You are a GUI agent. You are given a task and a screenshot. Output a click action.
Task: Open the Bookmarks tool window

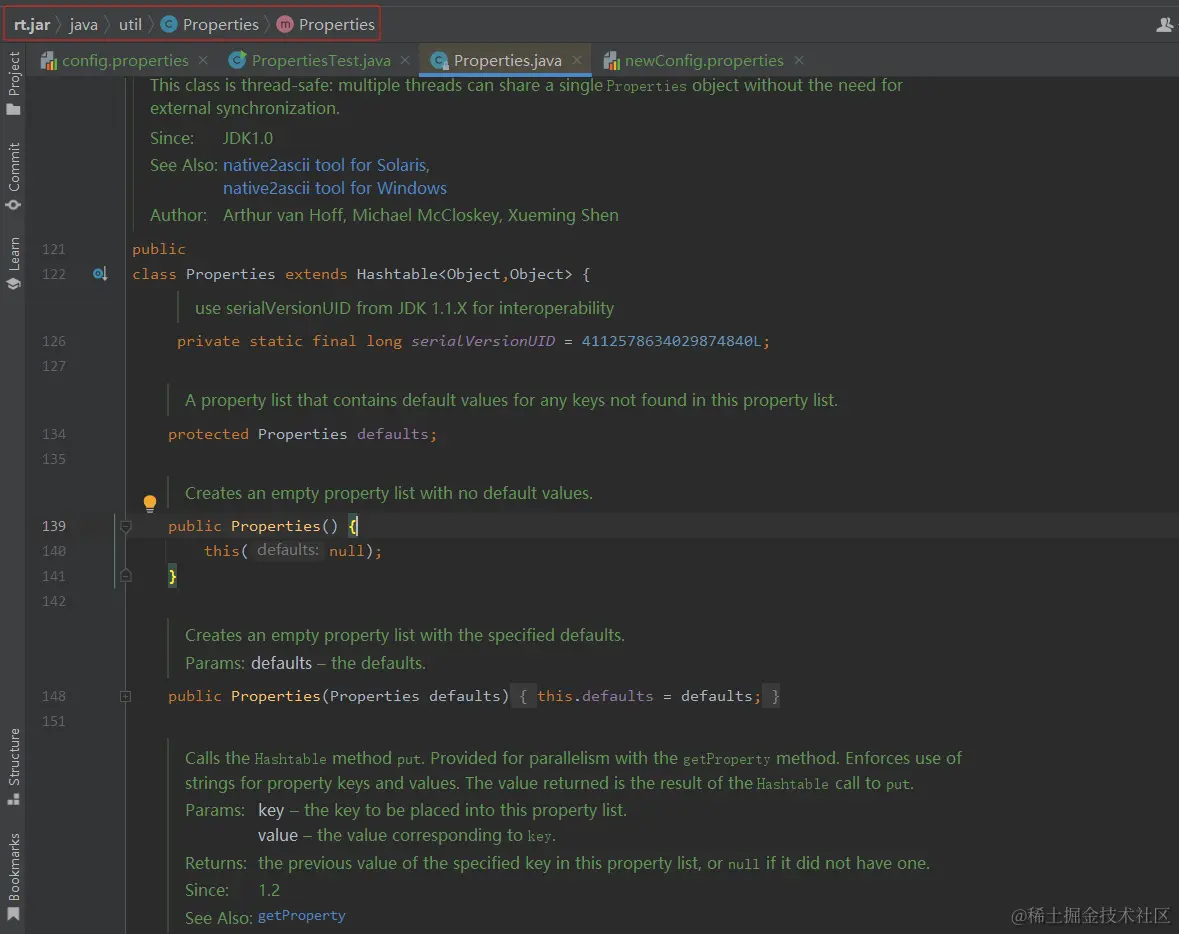pyautogui.click(x=13, y=876)
